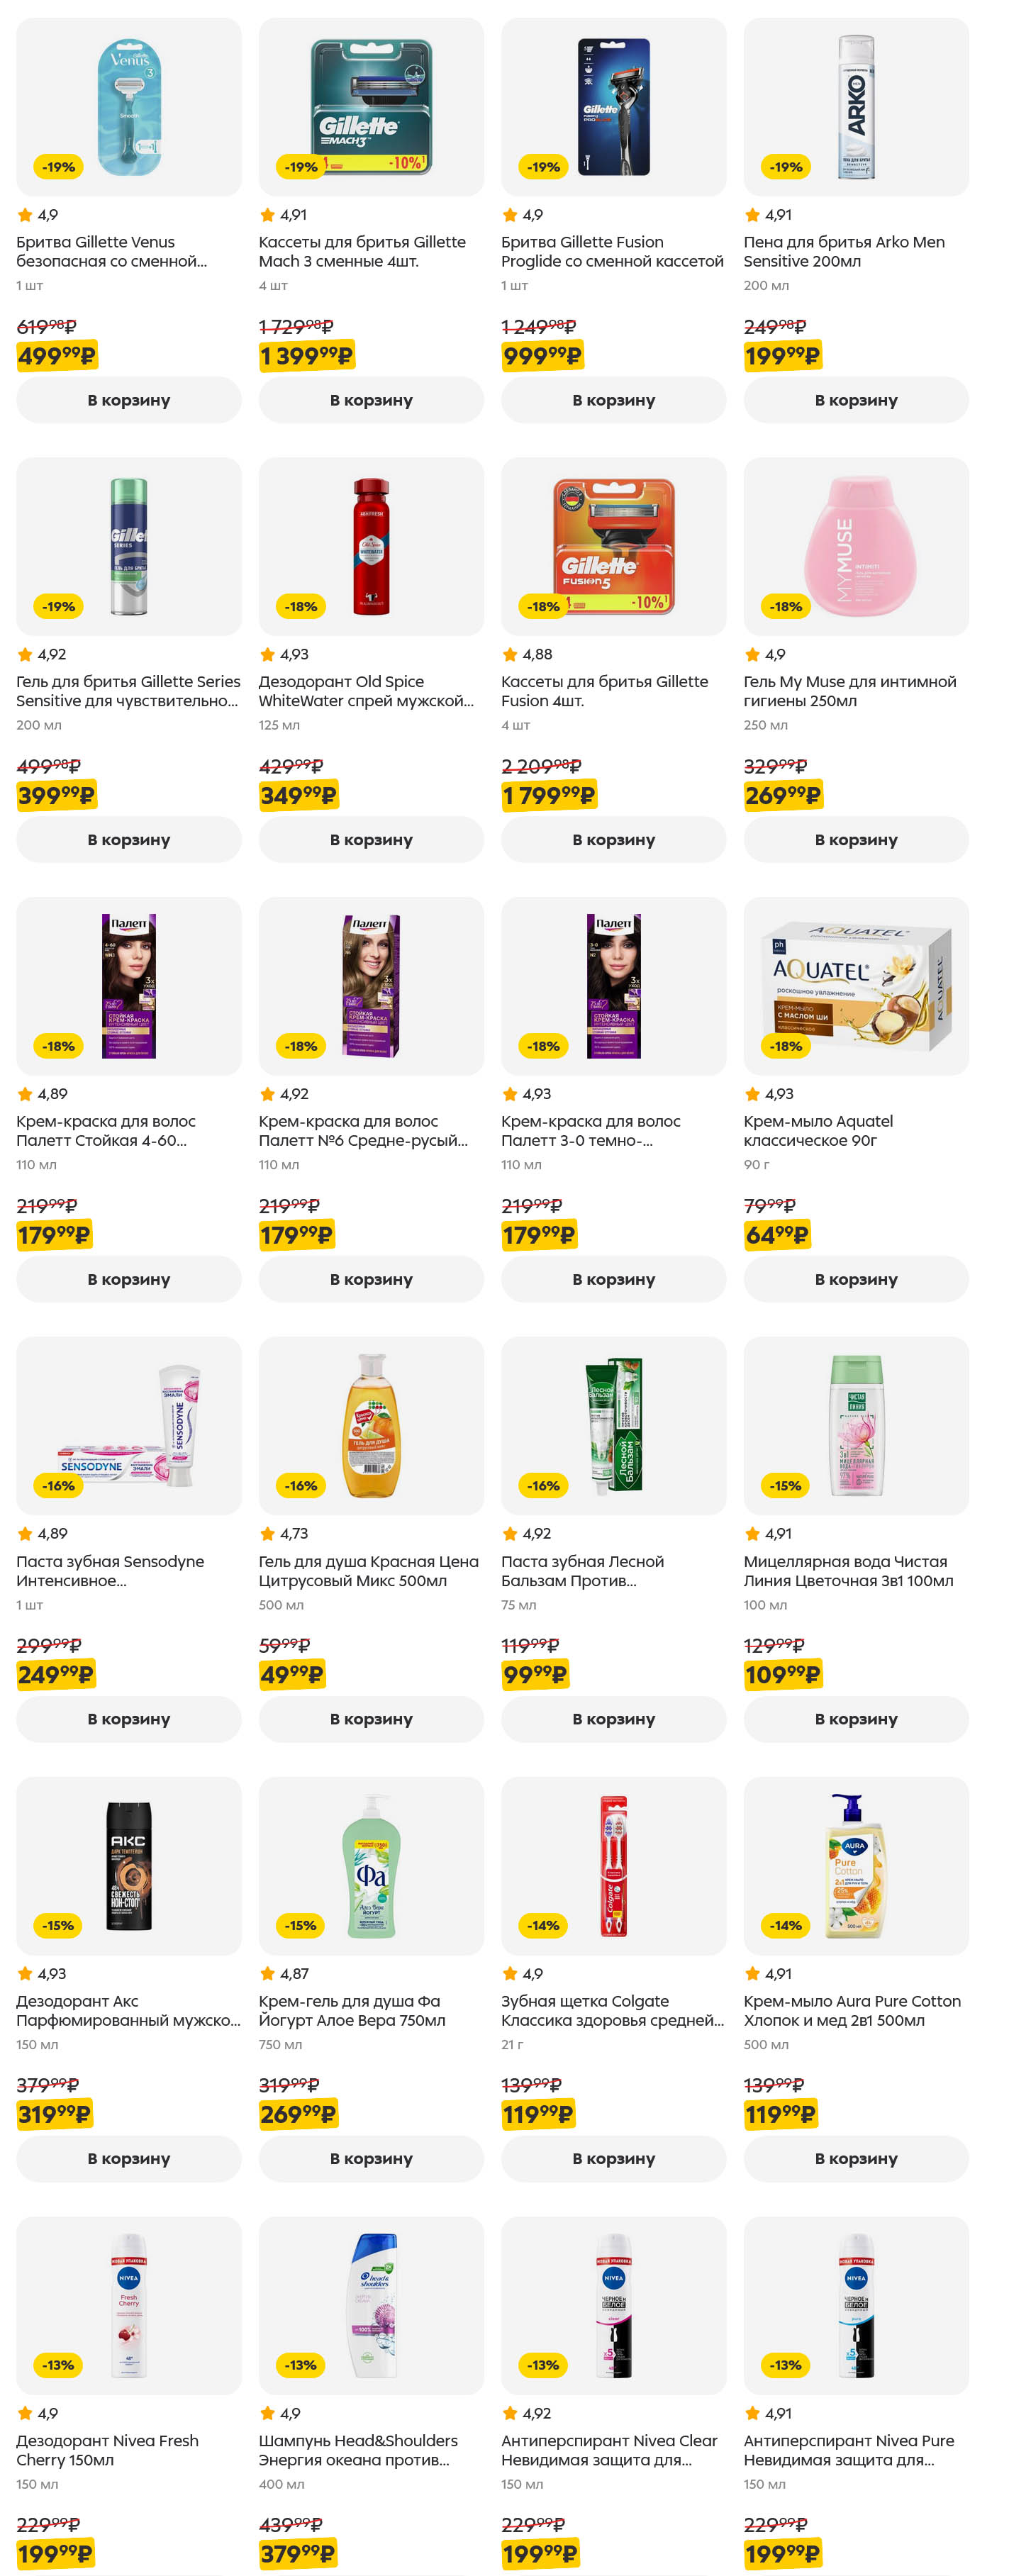
Task: Open the Gillette Fusion 4шт cartridges title link
Action: [x=604, y=691]
